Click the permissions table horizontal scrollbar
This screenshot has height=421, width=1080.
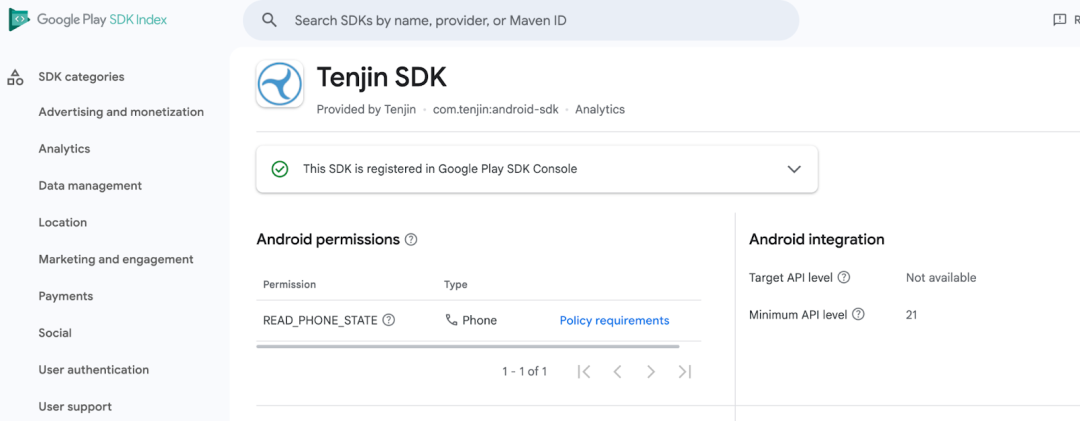[468, 347]
